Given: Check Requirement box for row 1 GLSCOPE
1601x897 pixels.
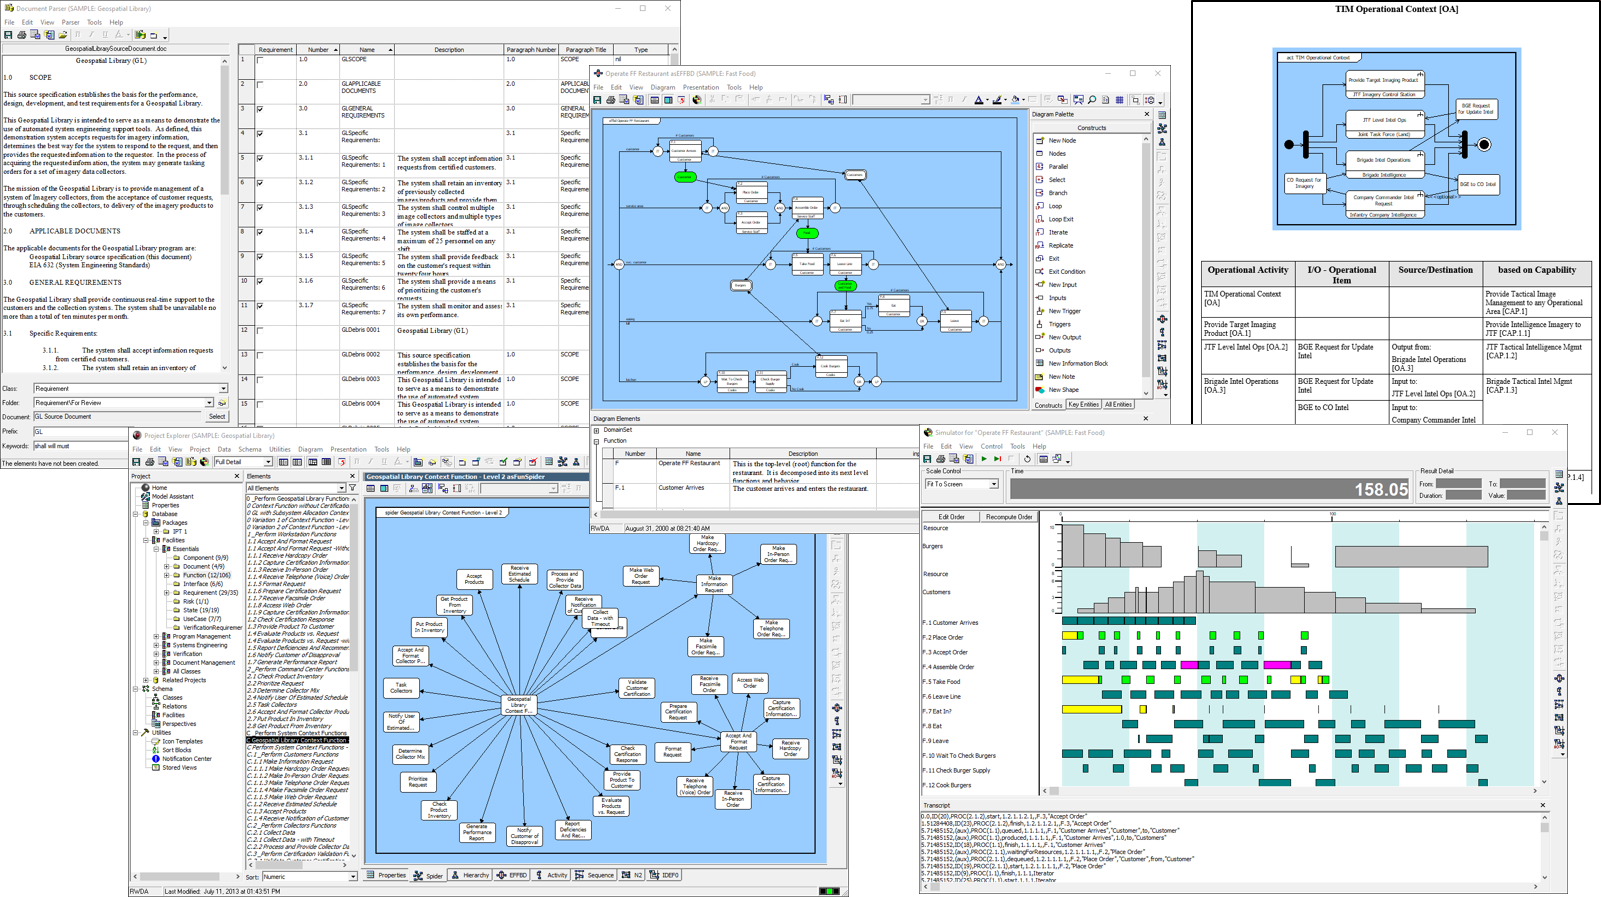Looking at the screenshot, I should [260, 60].
